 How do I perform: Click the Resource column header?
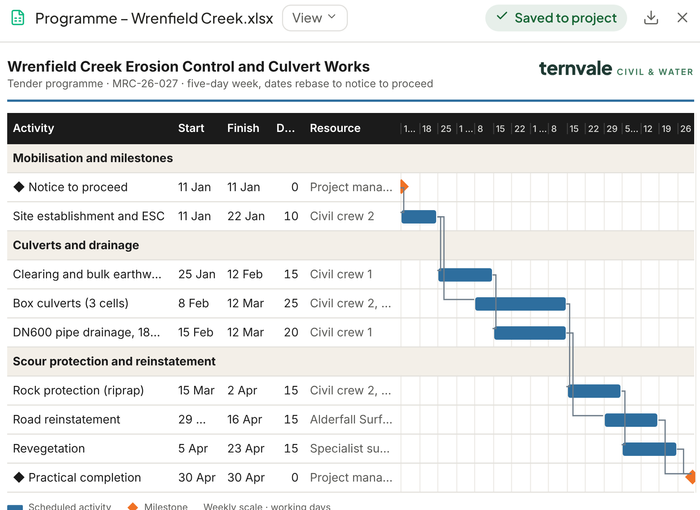[x=335, y=128]
